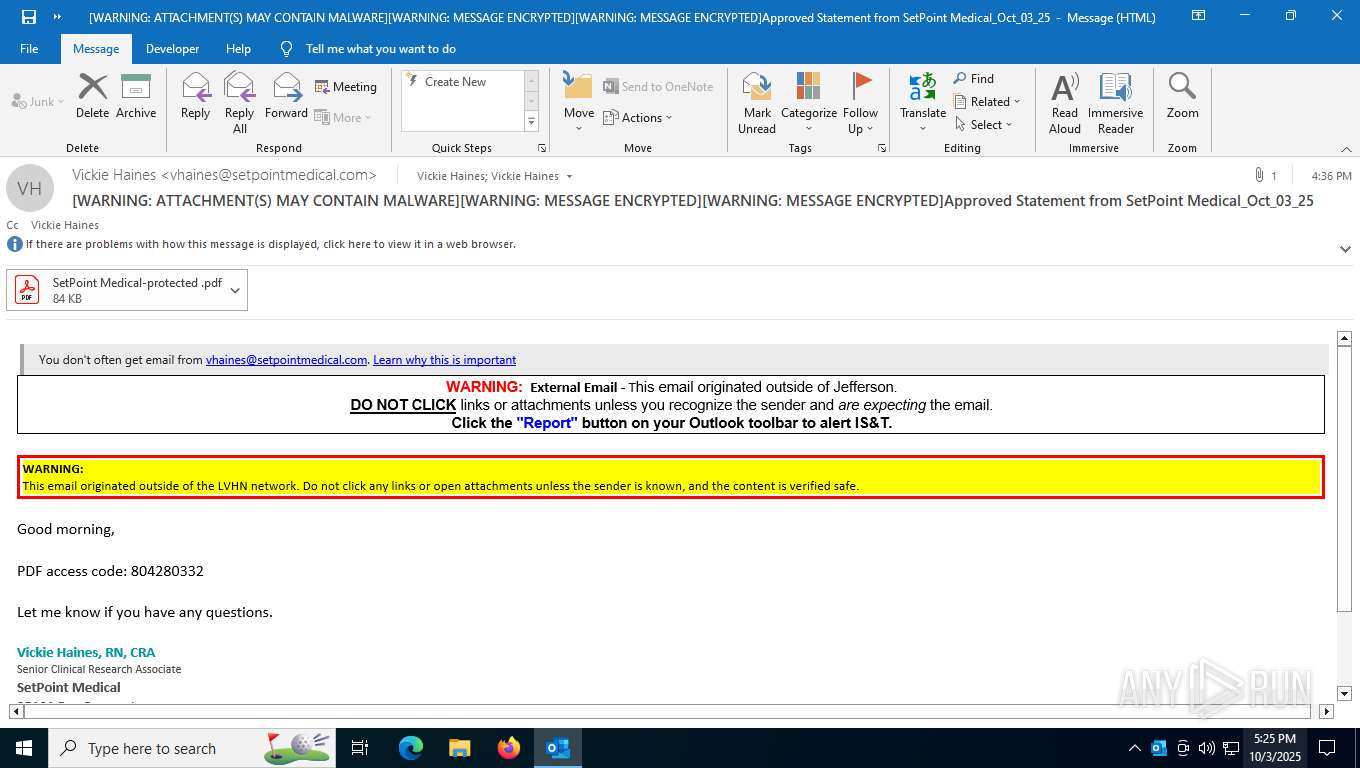Launch Firefox from the taskbar
The image size is (1360, 768).
509,748
